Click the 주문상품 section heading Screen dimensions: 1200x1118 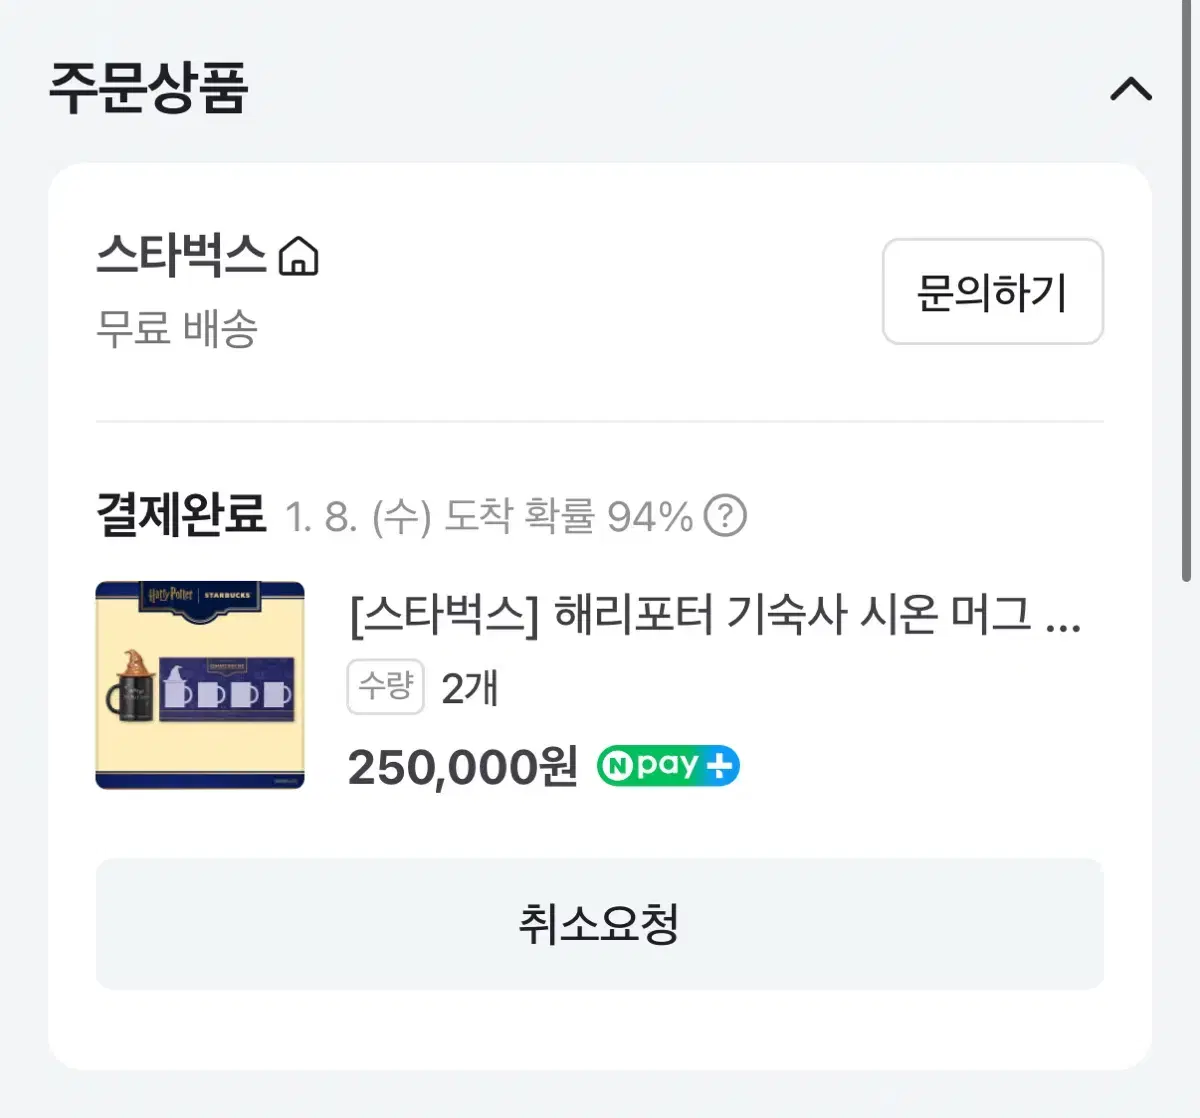[148, 89]
